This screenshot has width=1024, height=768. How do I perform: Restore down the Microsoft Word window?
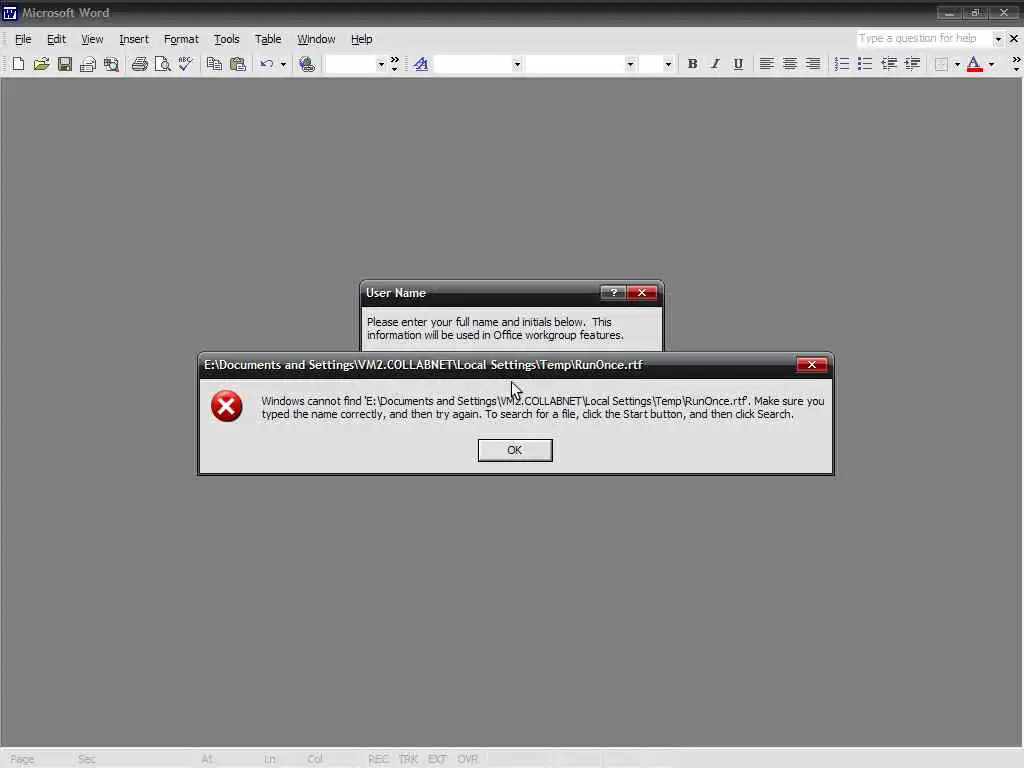click(975, 12)
